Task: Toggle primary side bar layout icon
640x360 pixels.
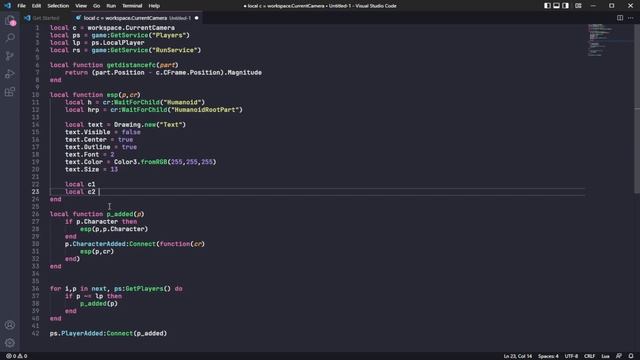Action: pyautogui.click(x=547, y=6)
